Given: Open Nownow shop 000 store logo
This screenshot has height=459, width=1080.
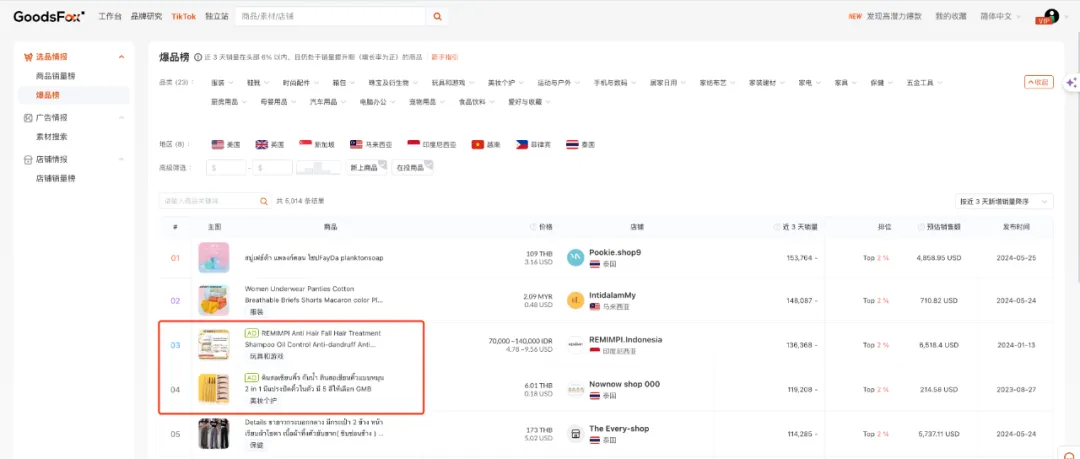Looking at the screenshot, I should click(x=575, y=389).
